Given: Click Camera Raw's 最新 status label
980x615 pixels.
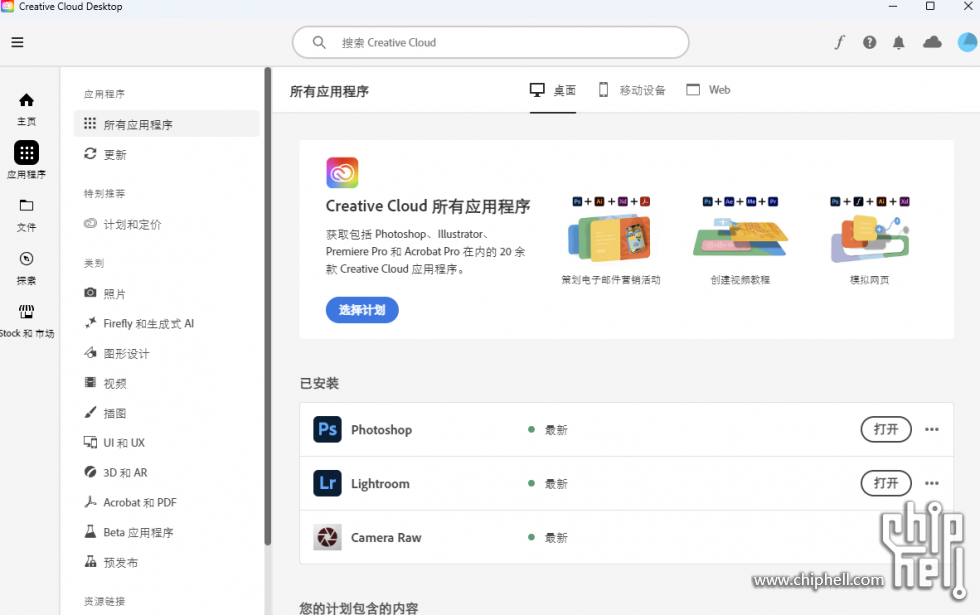Looking at the screenshot, I should [x=556, y=538].
